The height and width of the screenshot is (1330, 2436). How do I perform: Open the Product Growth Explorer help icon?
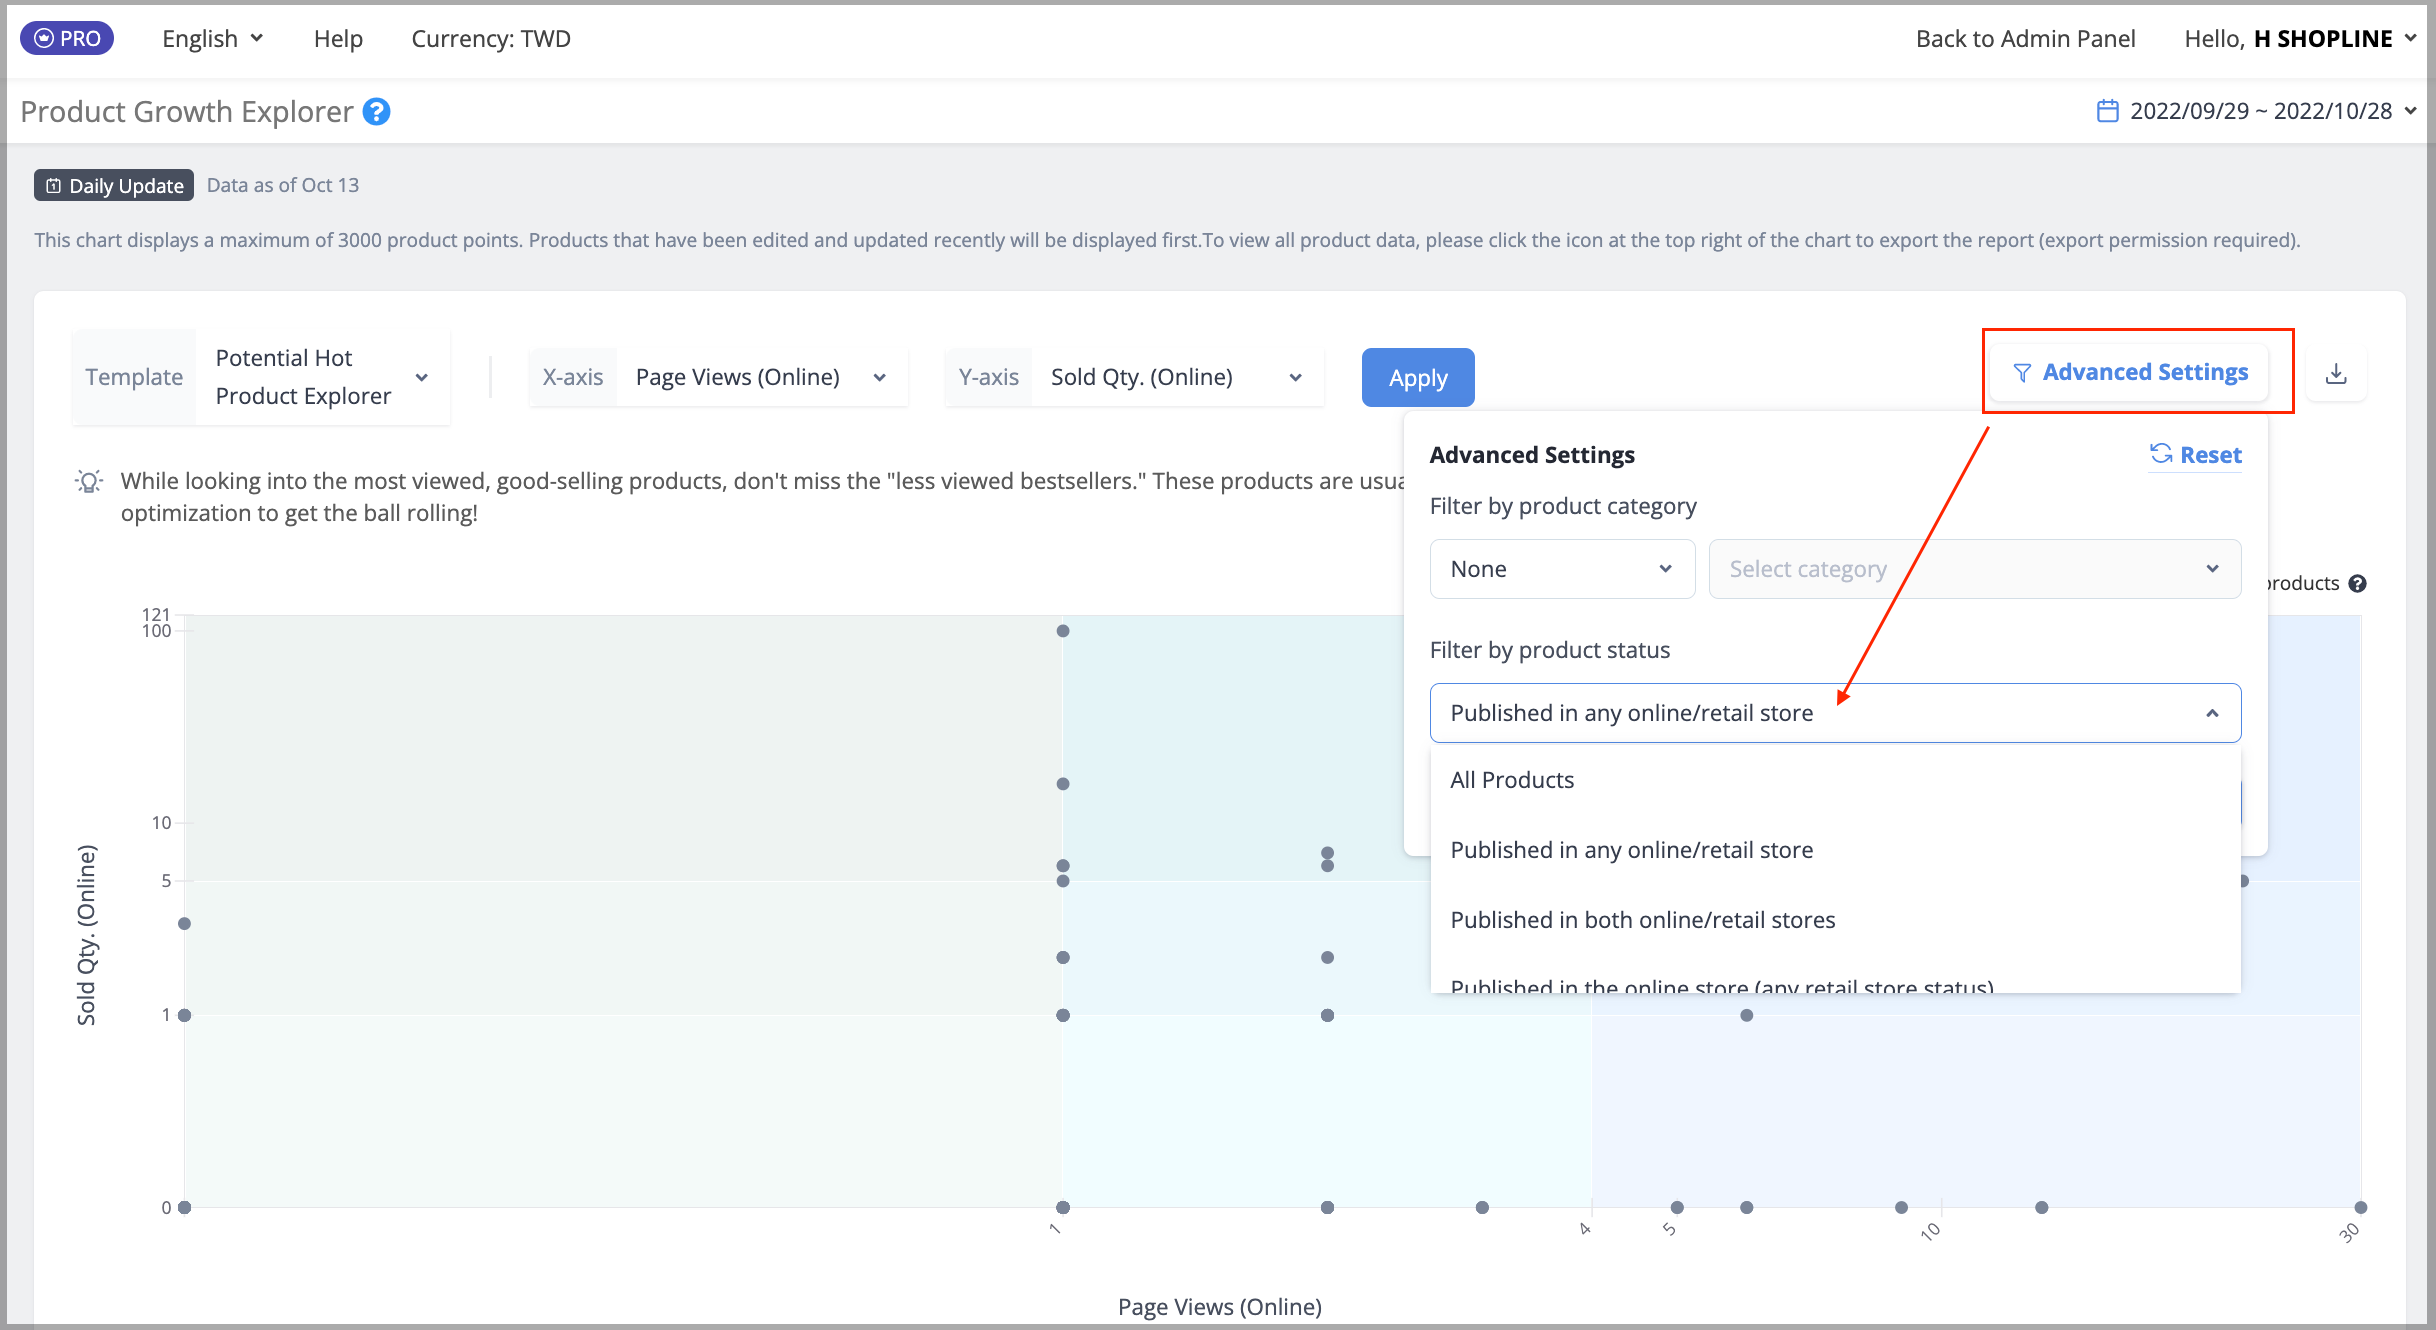tap(377, 112)
